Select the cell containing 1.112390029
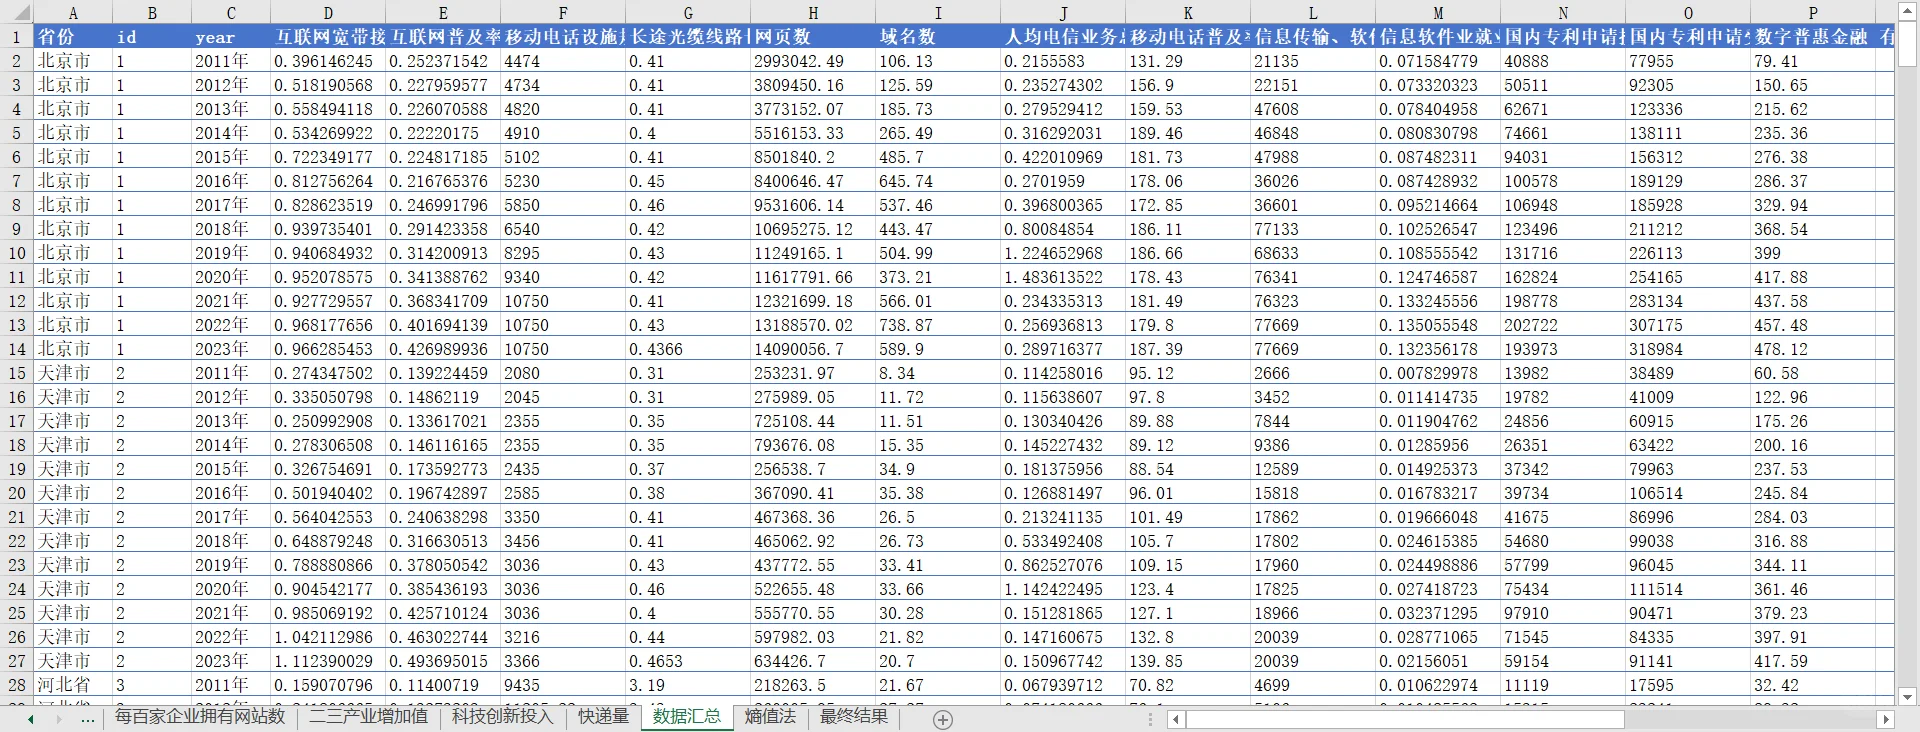 (328, 661)
